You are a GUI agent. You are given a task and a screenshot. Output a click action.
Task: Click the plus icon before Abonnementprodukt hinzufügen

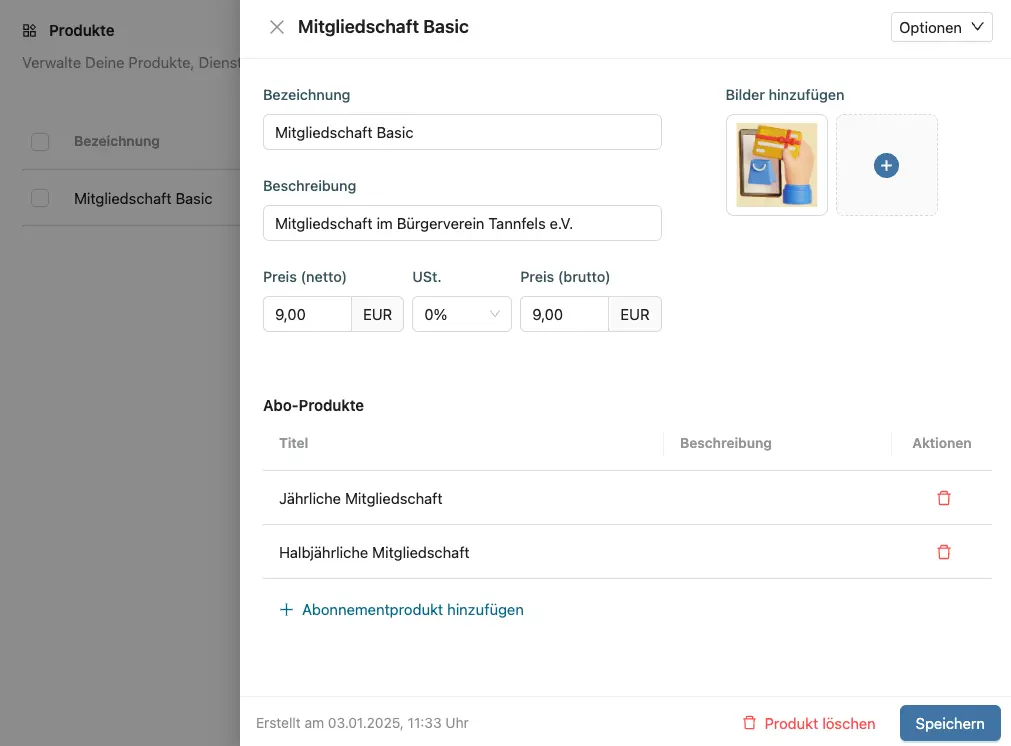285,609
